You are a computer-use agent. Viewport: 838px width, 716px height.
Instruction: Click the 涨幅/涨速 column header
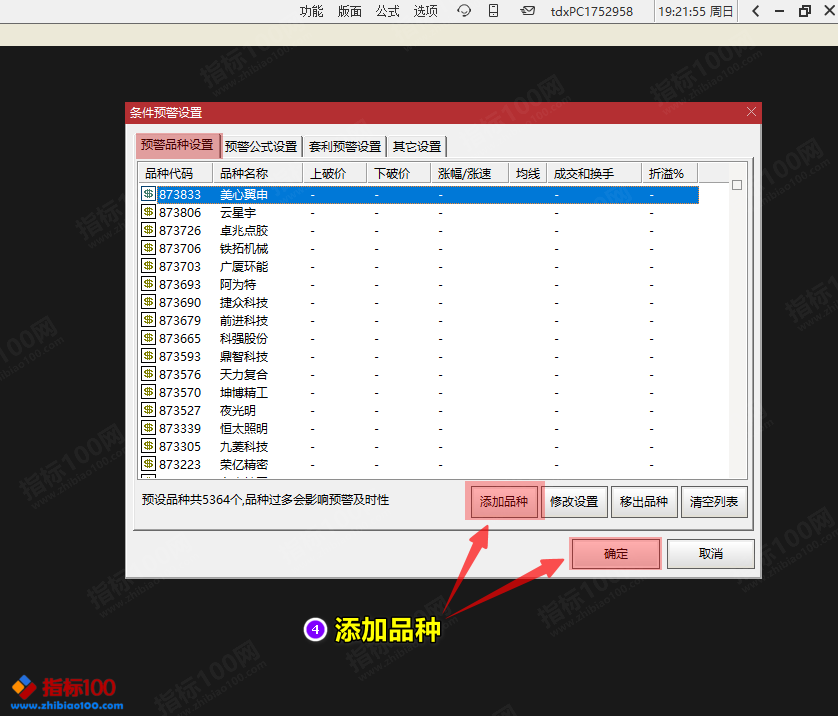470,173
